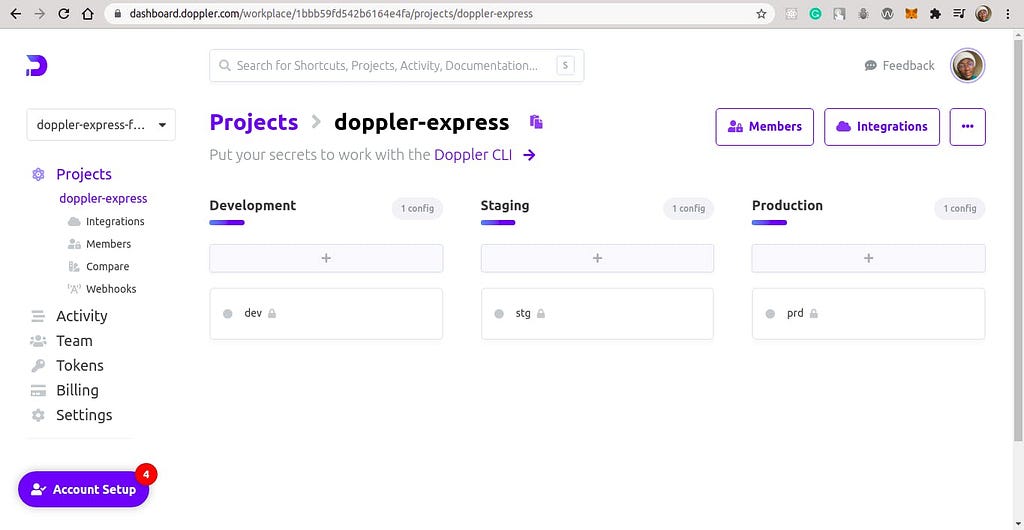This screenshot has height=530, width=1024.
Task: Click the Doppler logo icon
Action: point(37,65)
